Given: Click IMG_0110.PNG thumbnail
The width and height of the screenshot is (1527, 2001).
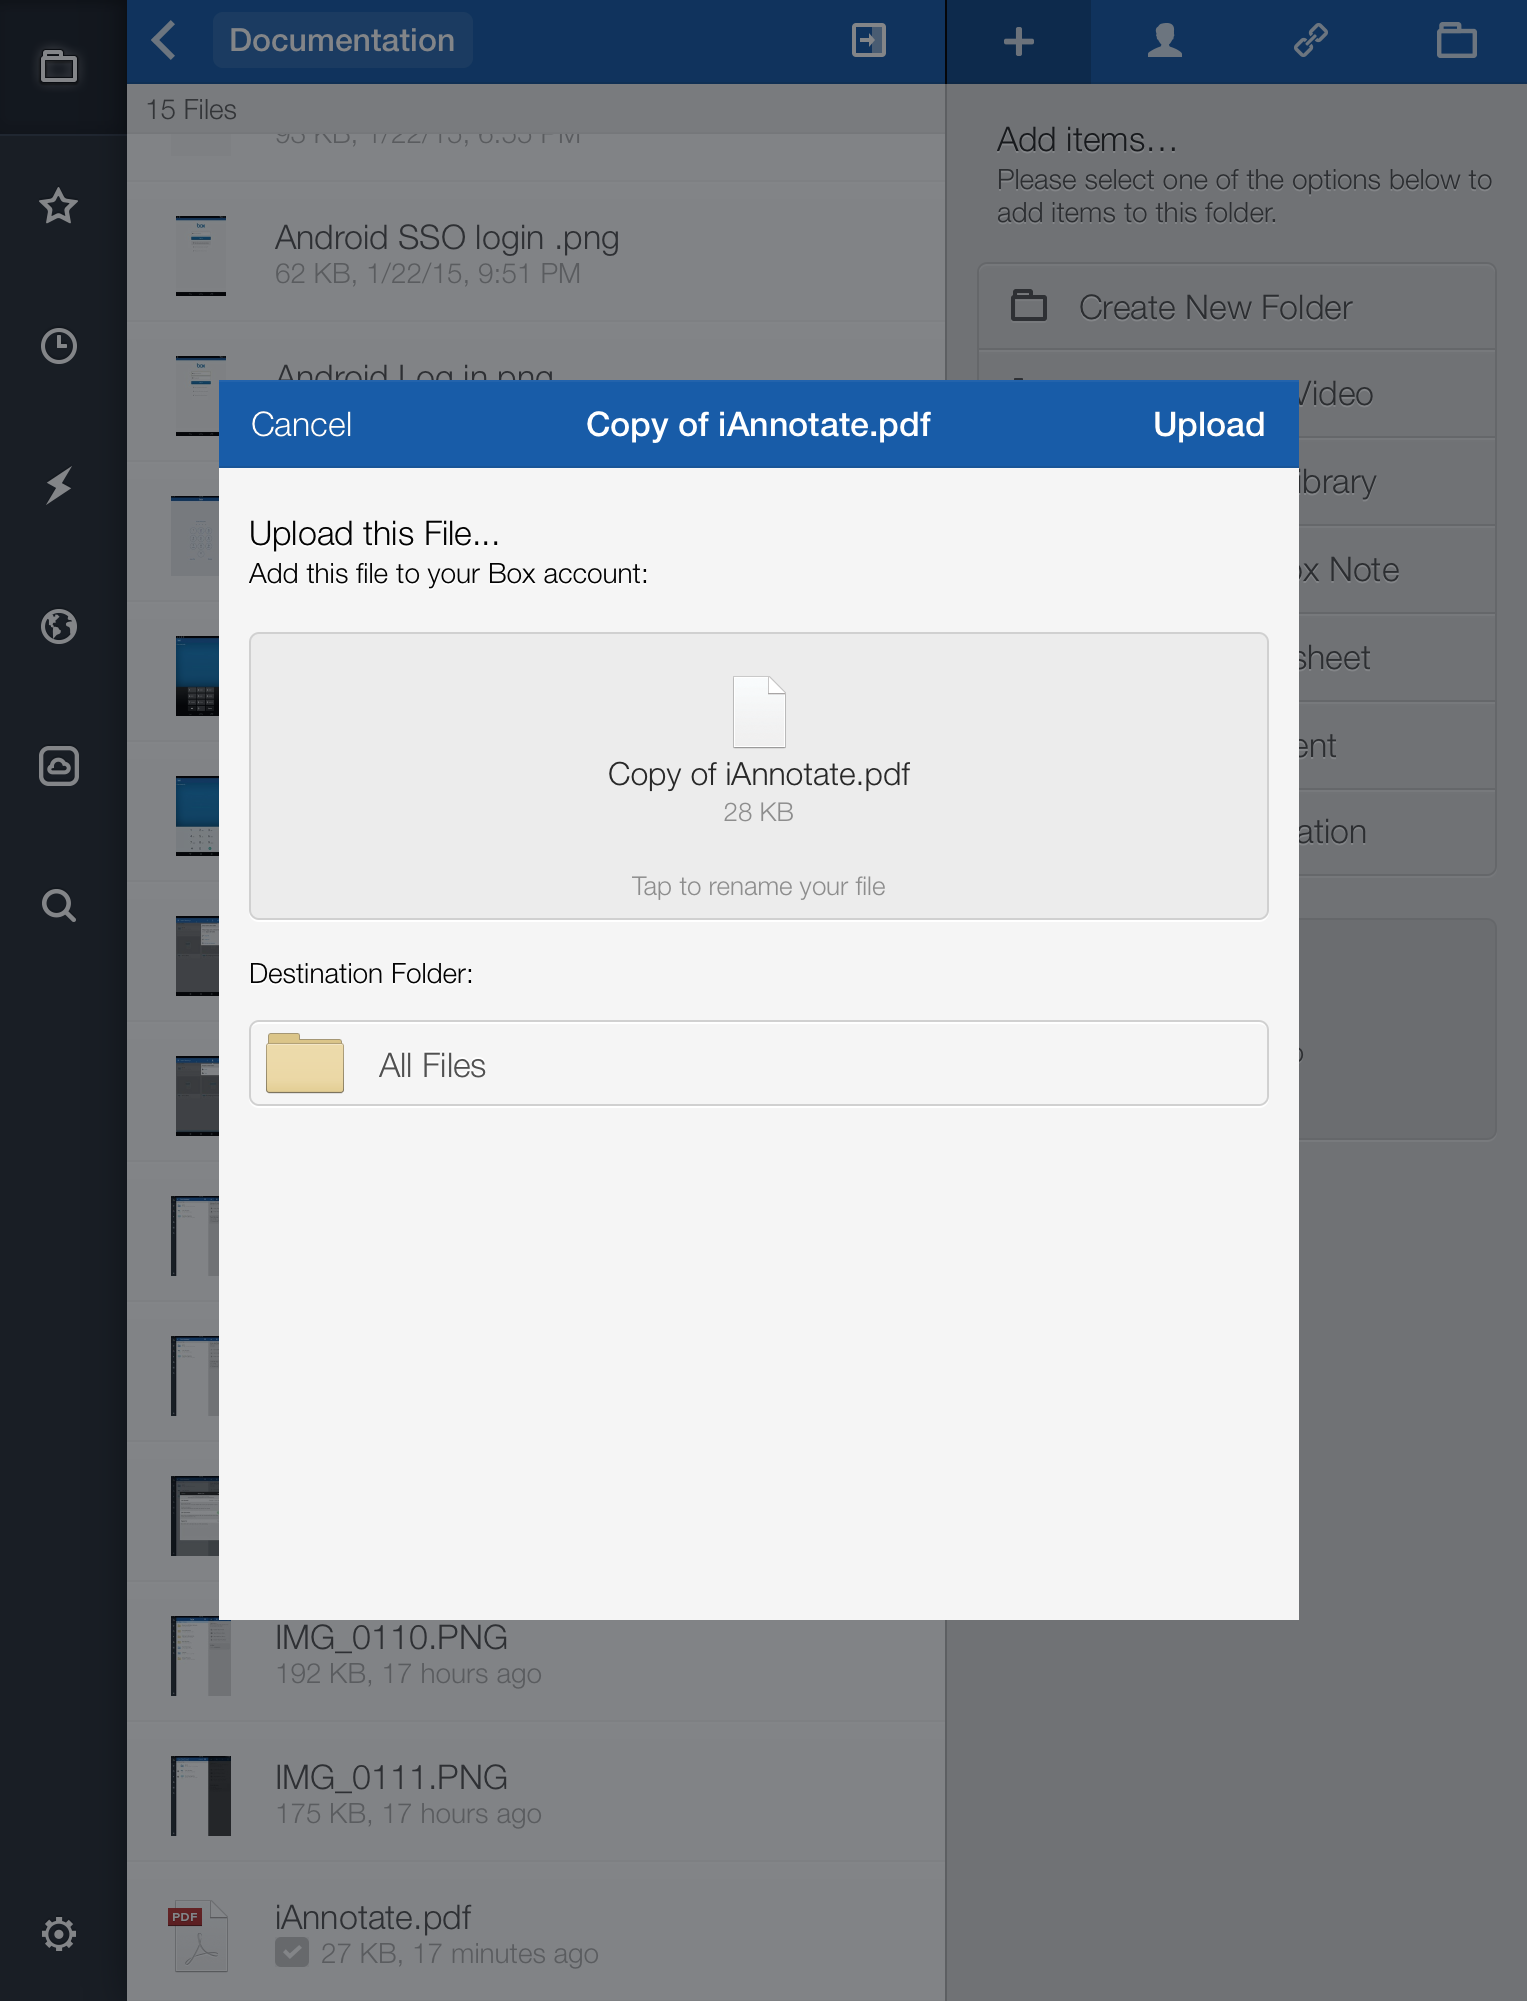Looking at the screenshot, I should pyautogui.click(x=200, y=1655).
